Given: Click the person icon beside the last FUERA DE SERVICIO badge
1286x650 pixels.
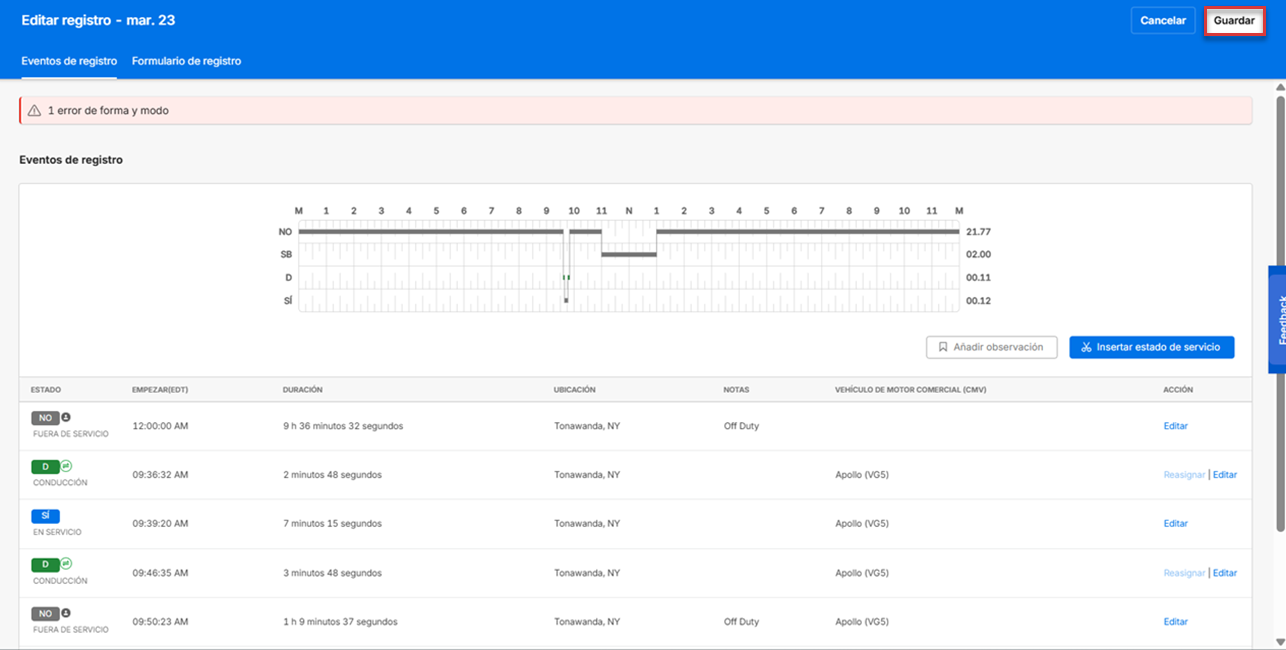Looking at the screenshot, I should tap(66, 612).
